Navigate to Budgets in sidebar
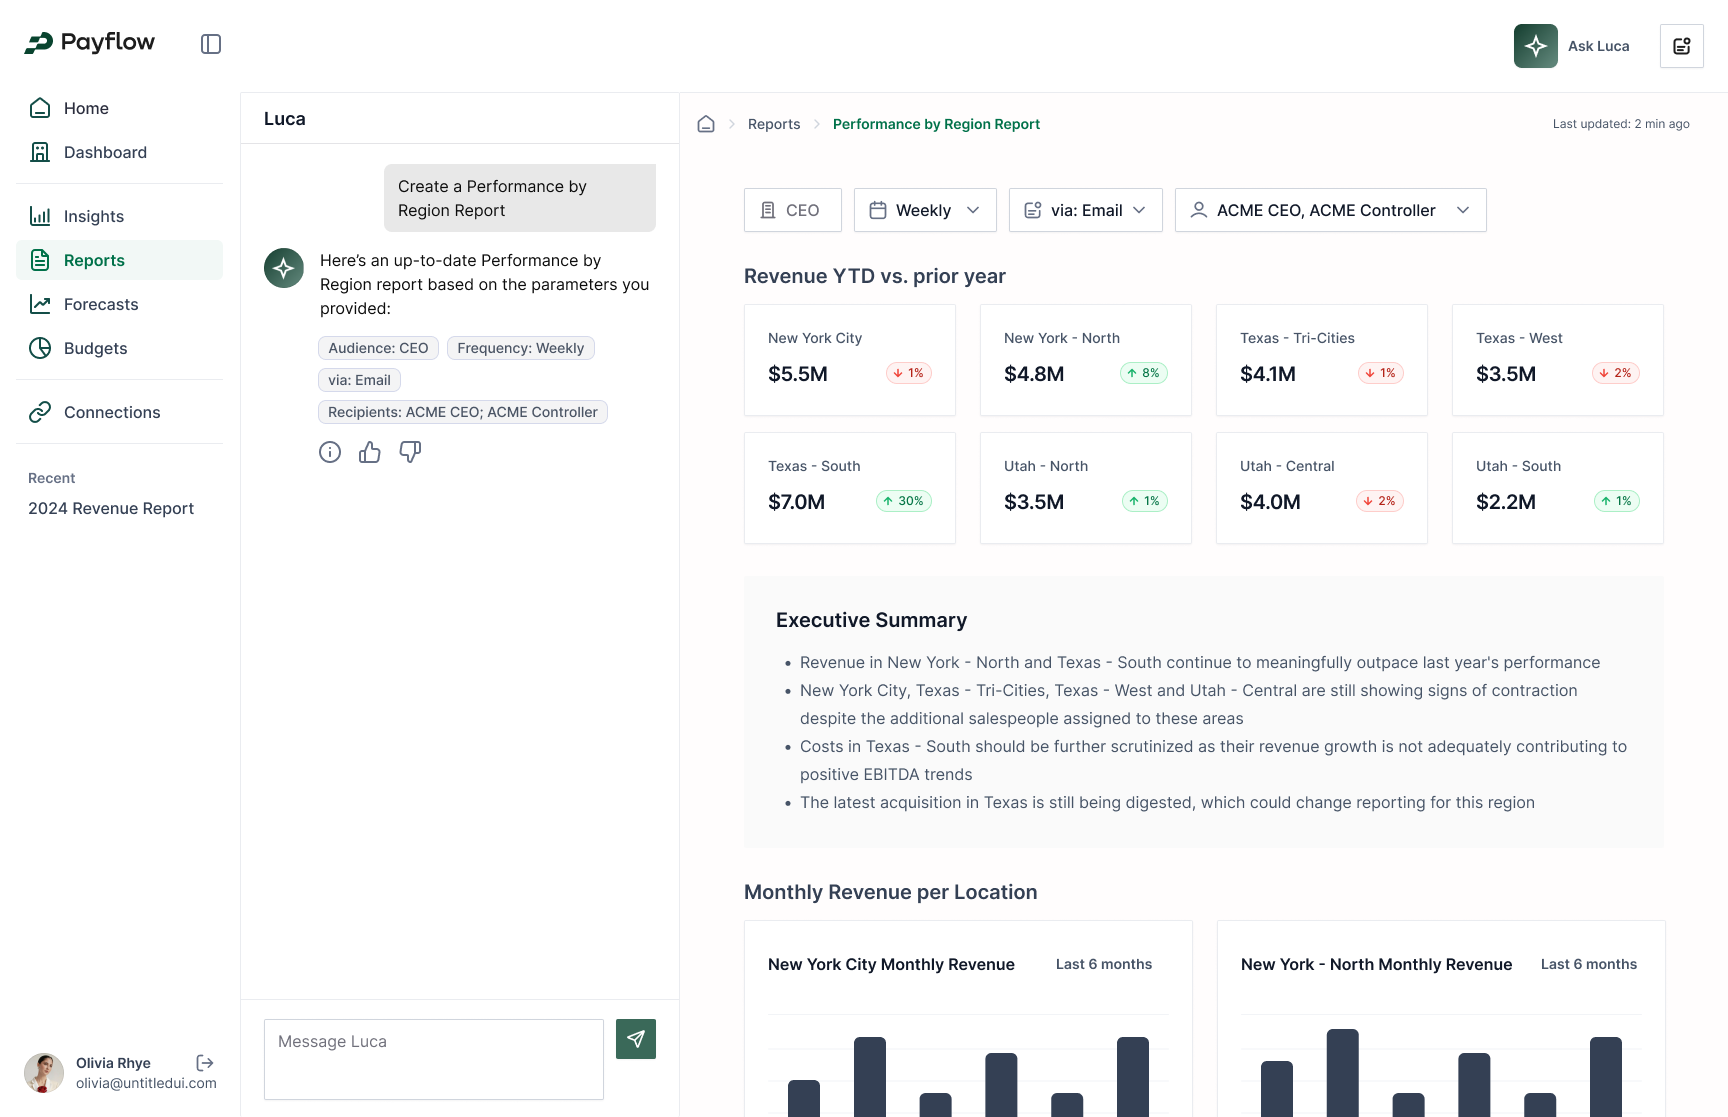The image size is (1728, 1117). point(96,348)
